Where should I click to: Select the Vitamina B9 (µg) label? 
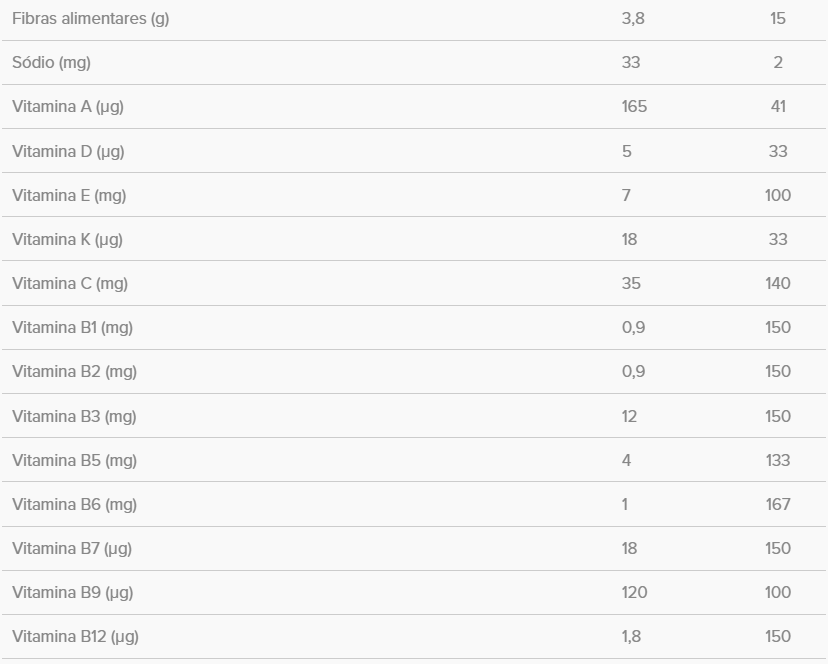[x=72, y=592]
